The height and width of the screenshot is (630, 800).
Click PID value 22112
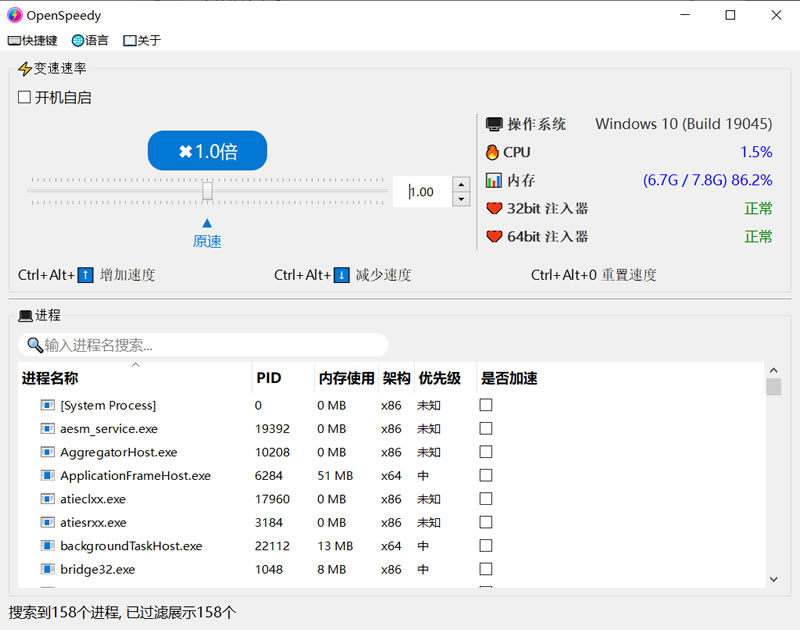[272, 546]
